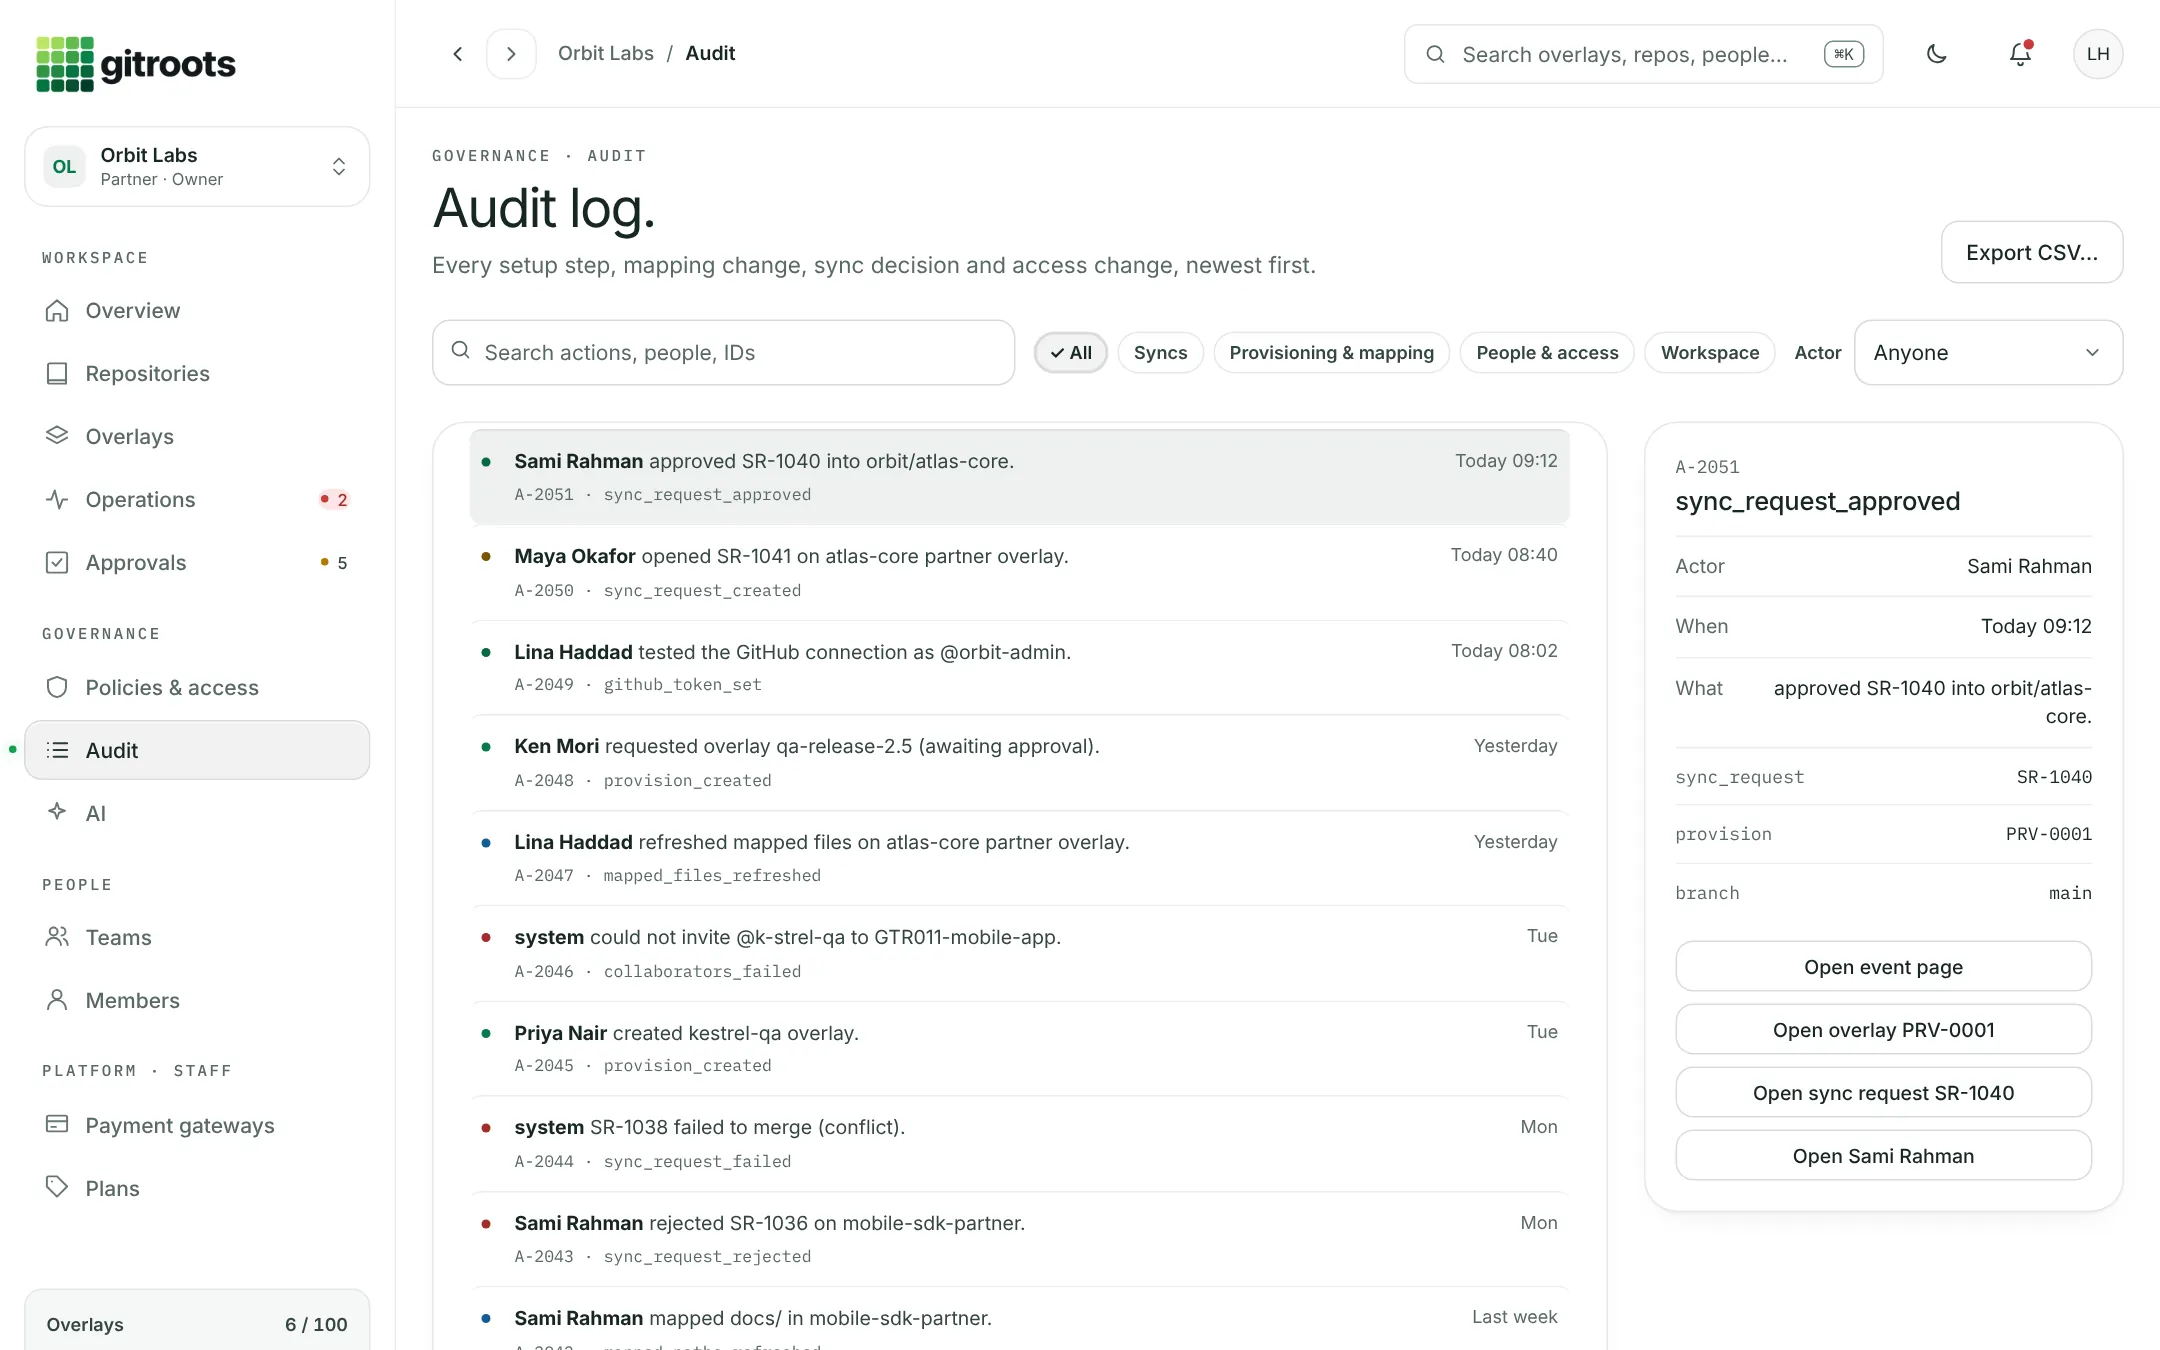The height and width of the screenshot is (1350, 2160).
Task: Open Overview in the sidebar
Action: point(197,311)
